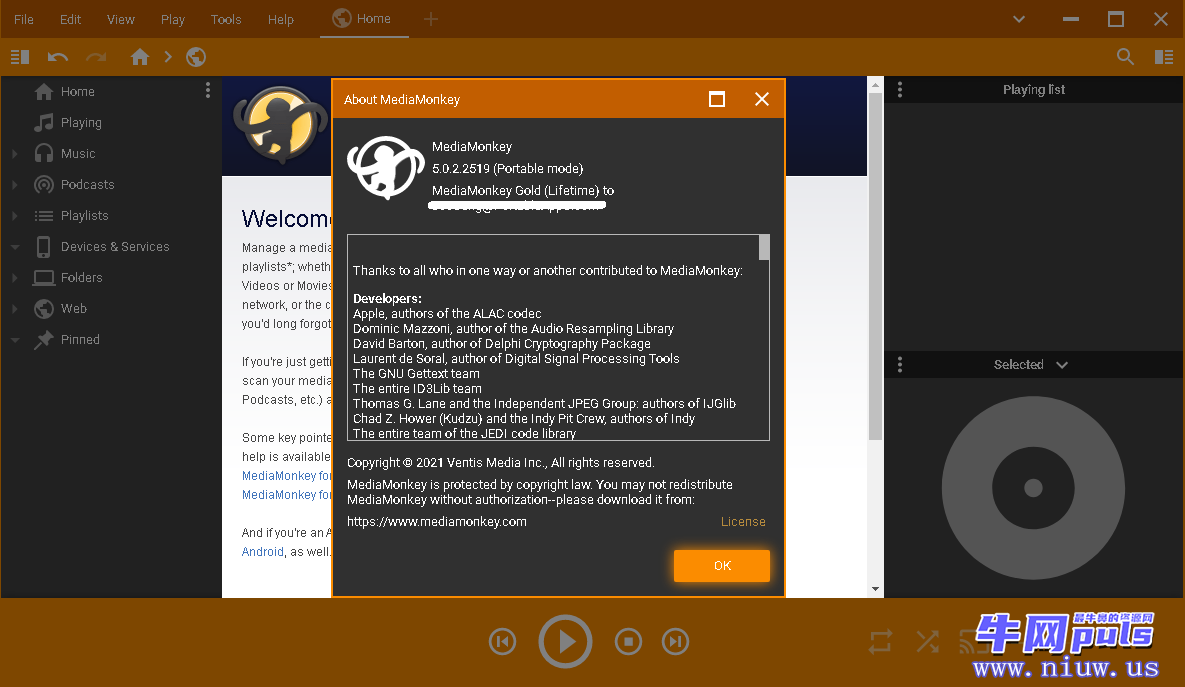Screen dimensions: 1185x687
Task: Click the mediamonkey.com URL text
Action: (437, 521)
